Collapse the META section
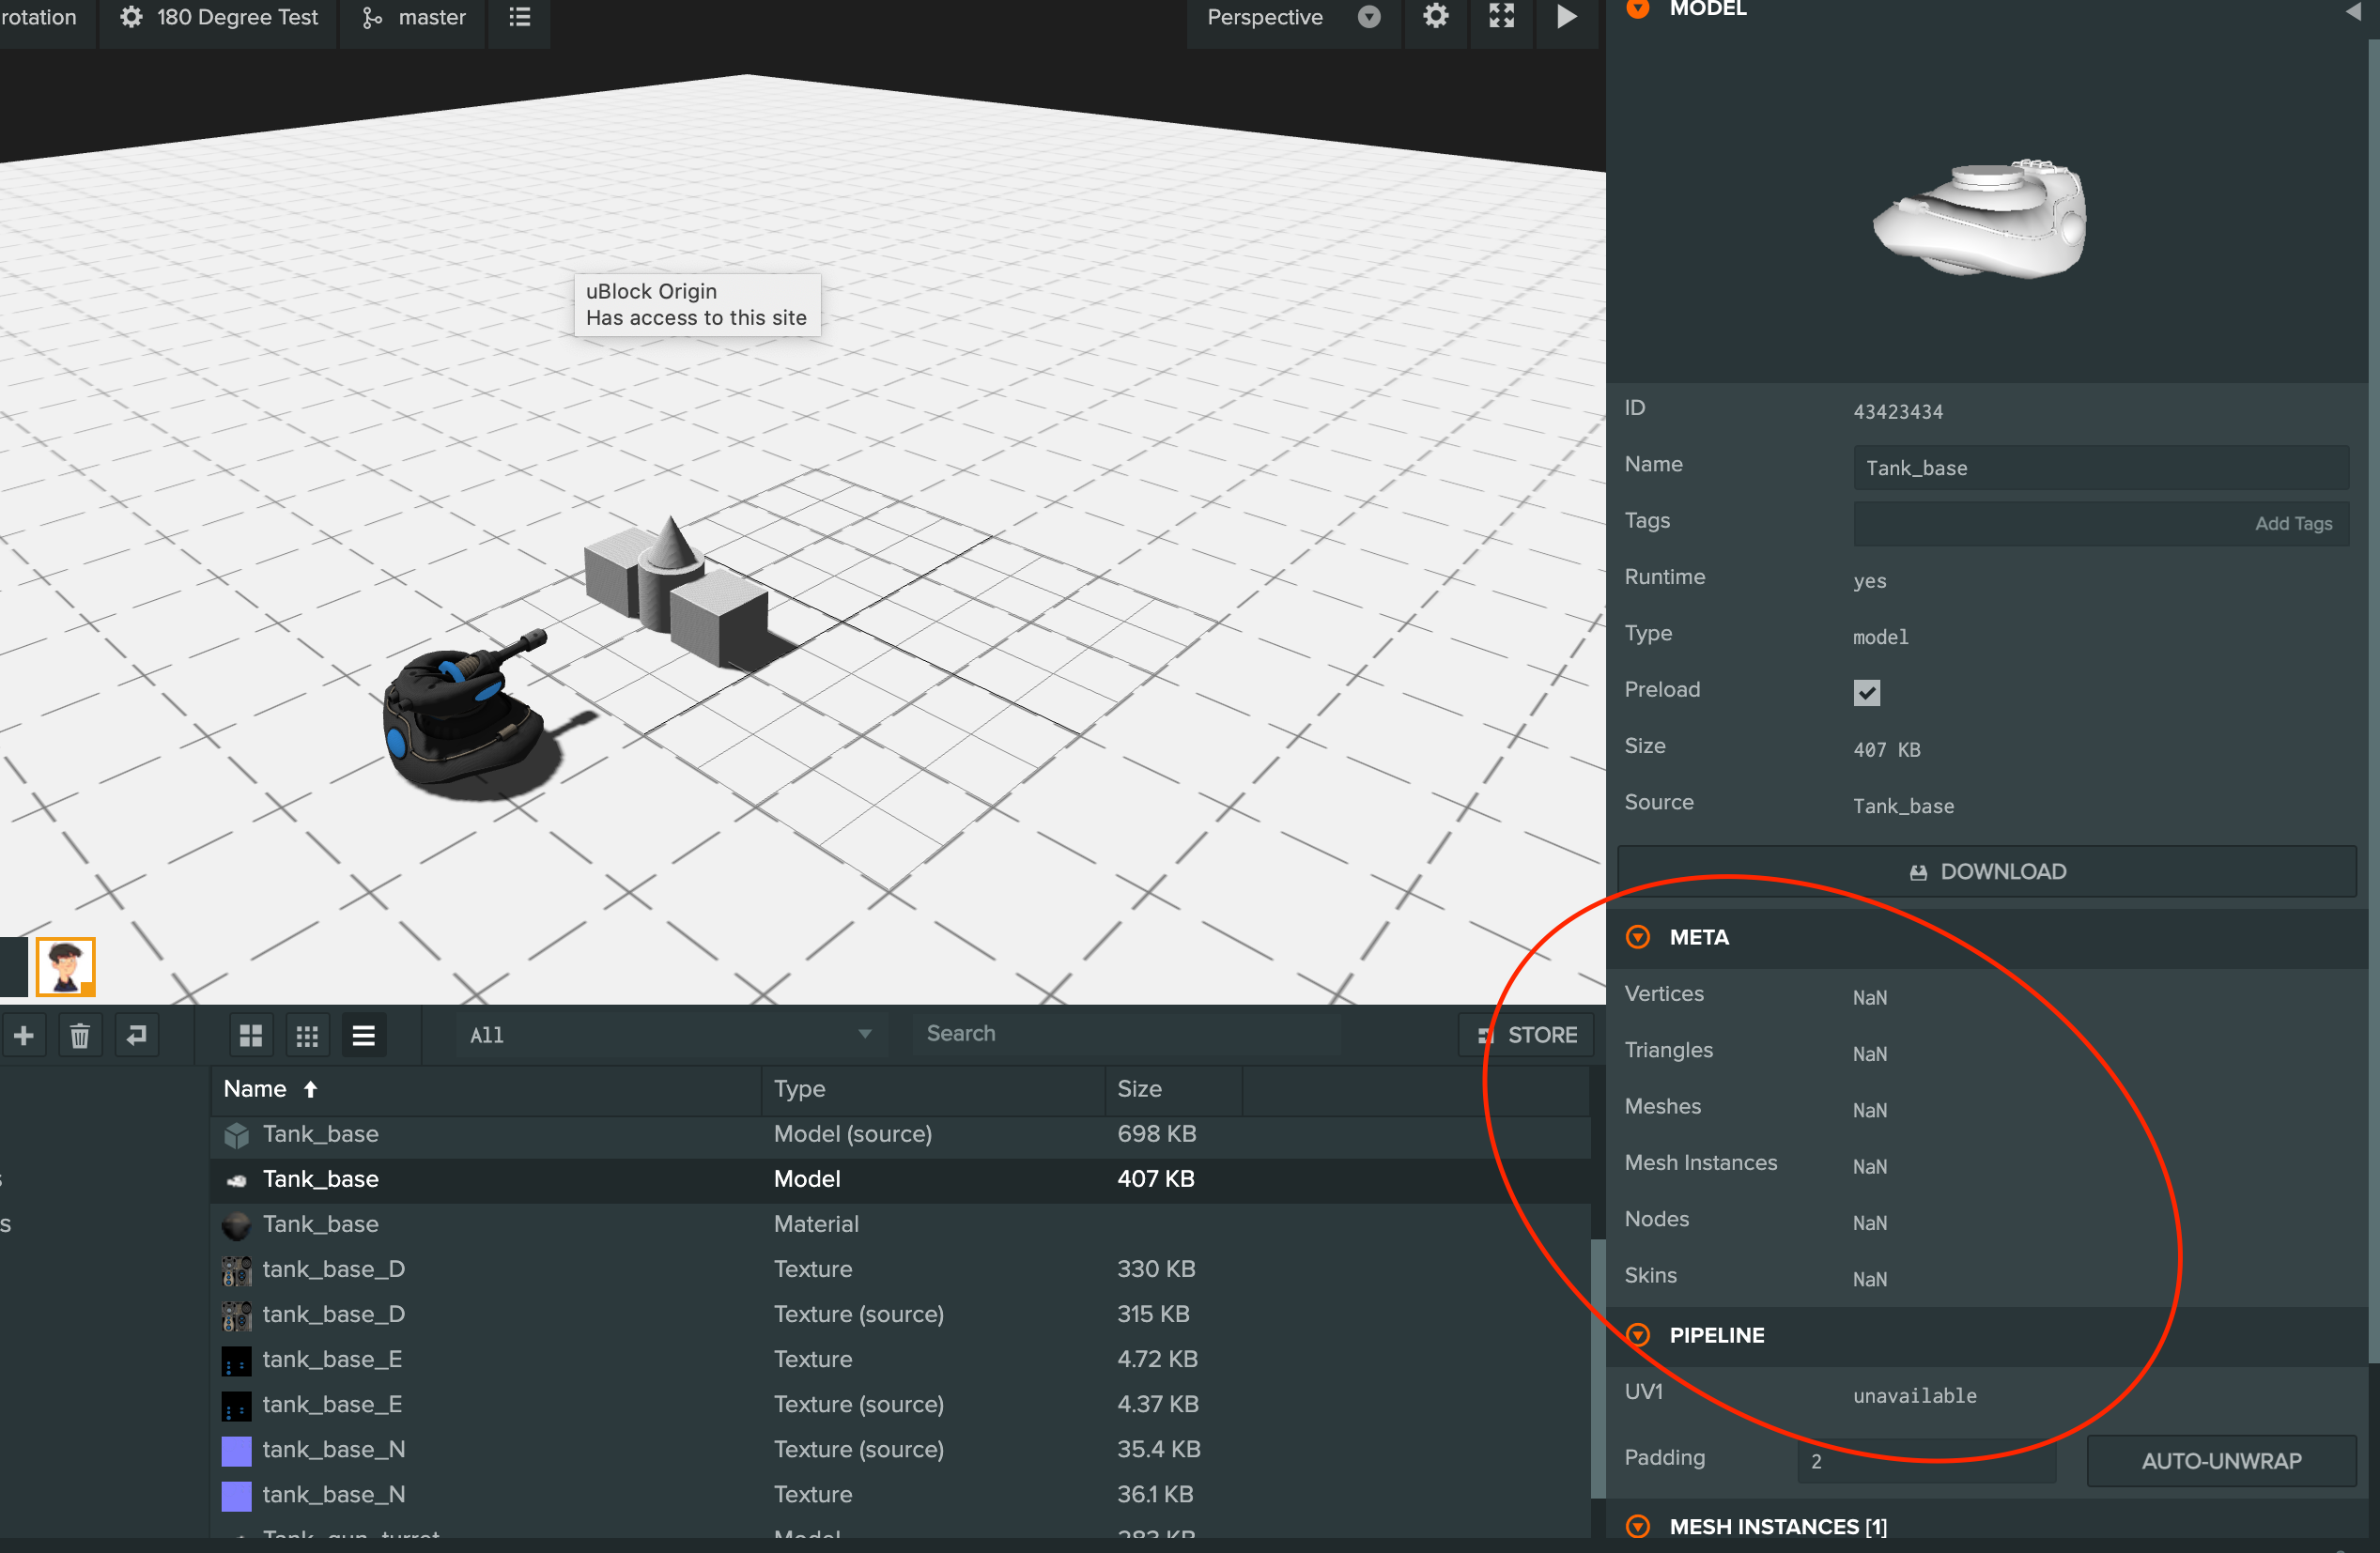Viewport: 2380px width, 1553px height. (1638, 937)
